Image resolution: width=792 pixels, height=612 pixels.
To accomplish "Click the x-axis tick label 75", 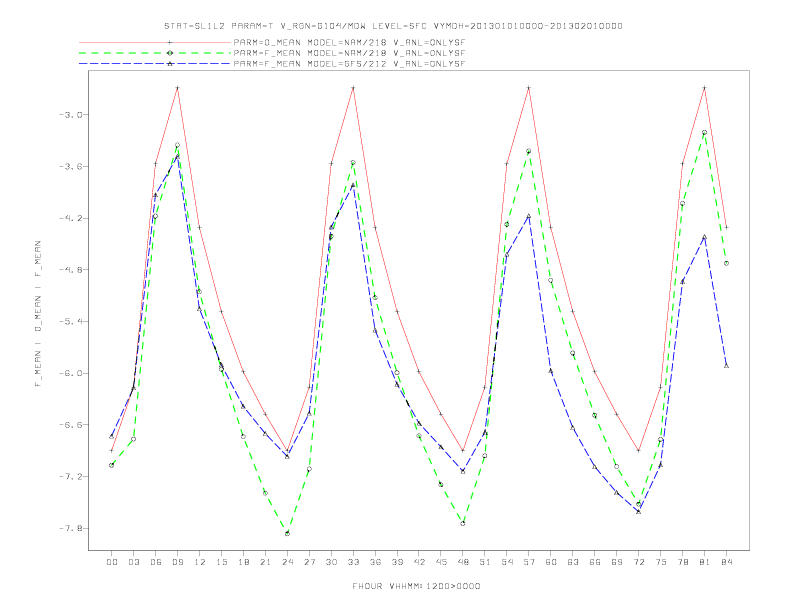I will pos(661,562).
